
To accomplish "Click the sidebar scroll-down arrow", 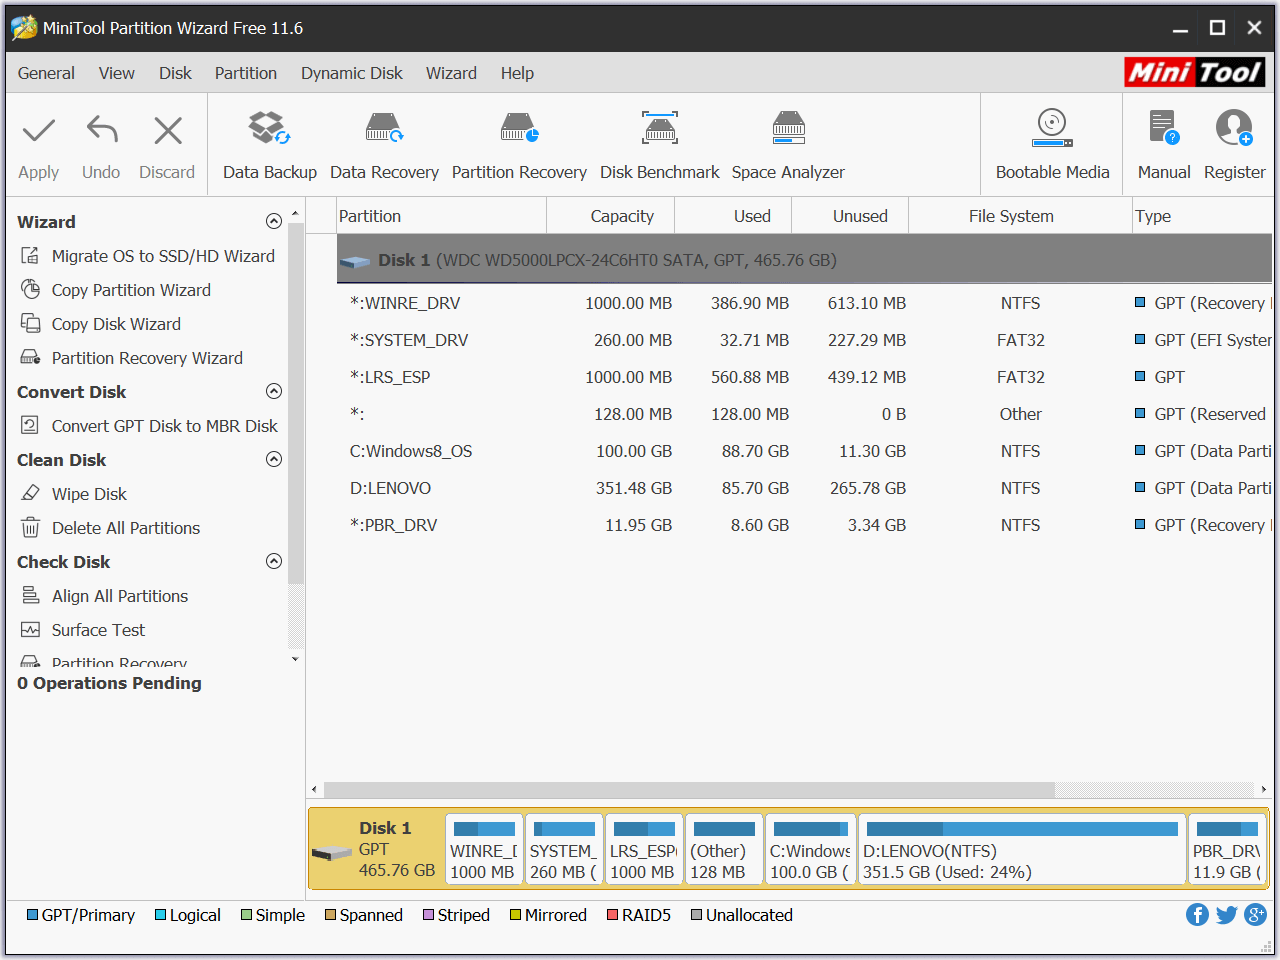I will 295,659.
